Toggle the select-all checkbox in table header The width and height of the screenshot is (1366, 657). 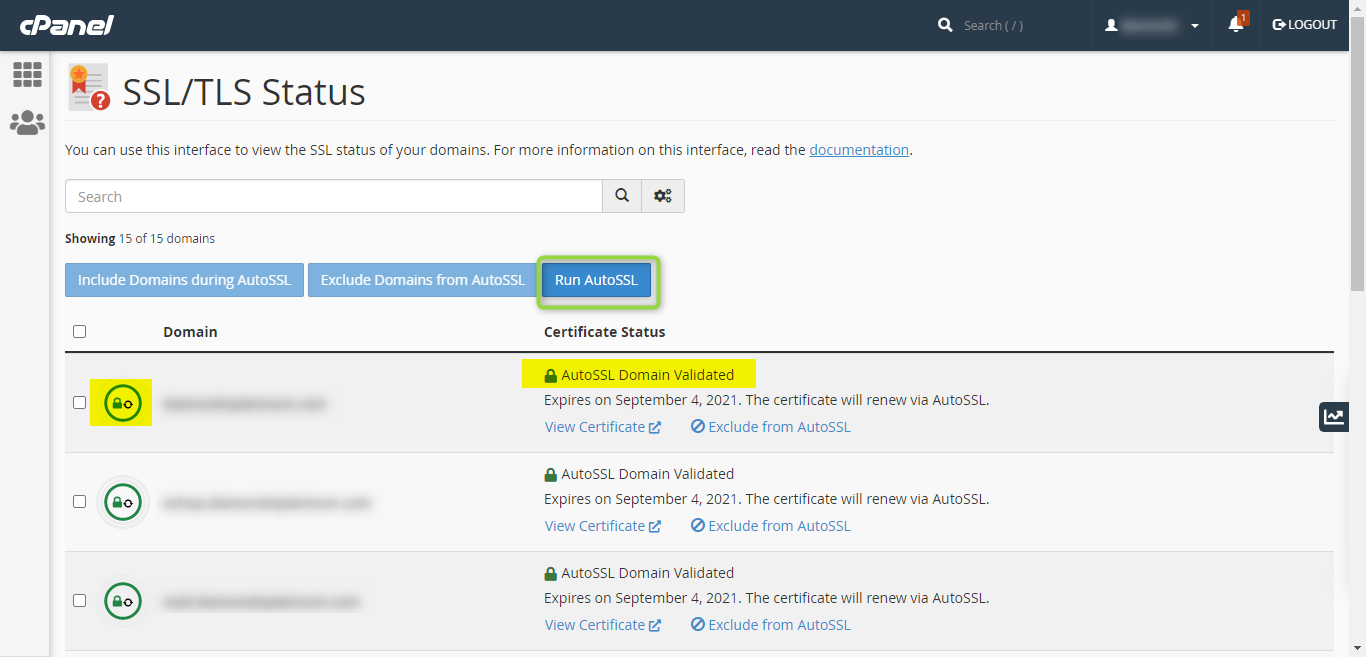pos(80,331)
